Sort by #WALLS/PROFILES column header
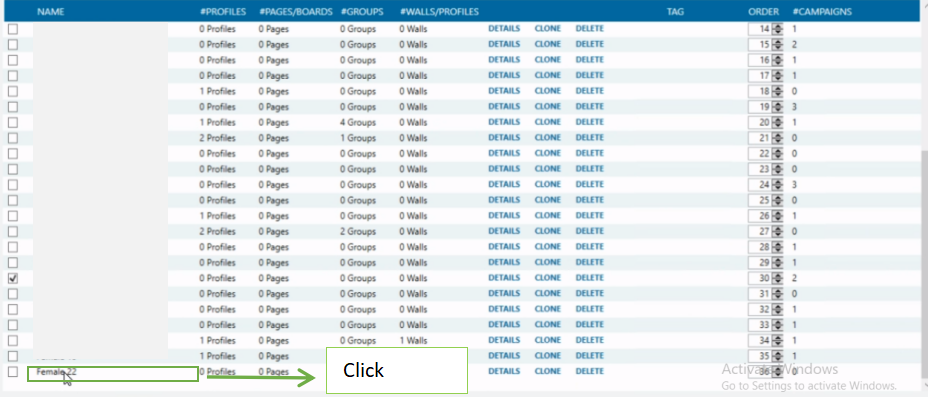 point(439,12)
